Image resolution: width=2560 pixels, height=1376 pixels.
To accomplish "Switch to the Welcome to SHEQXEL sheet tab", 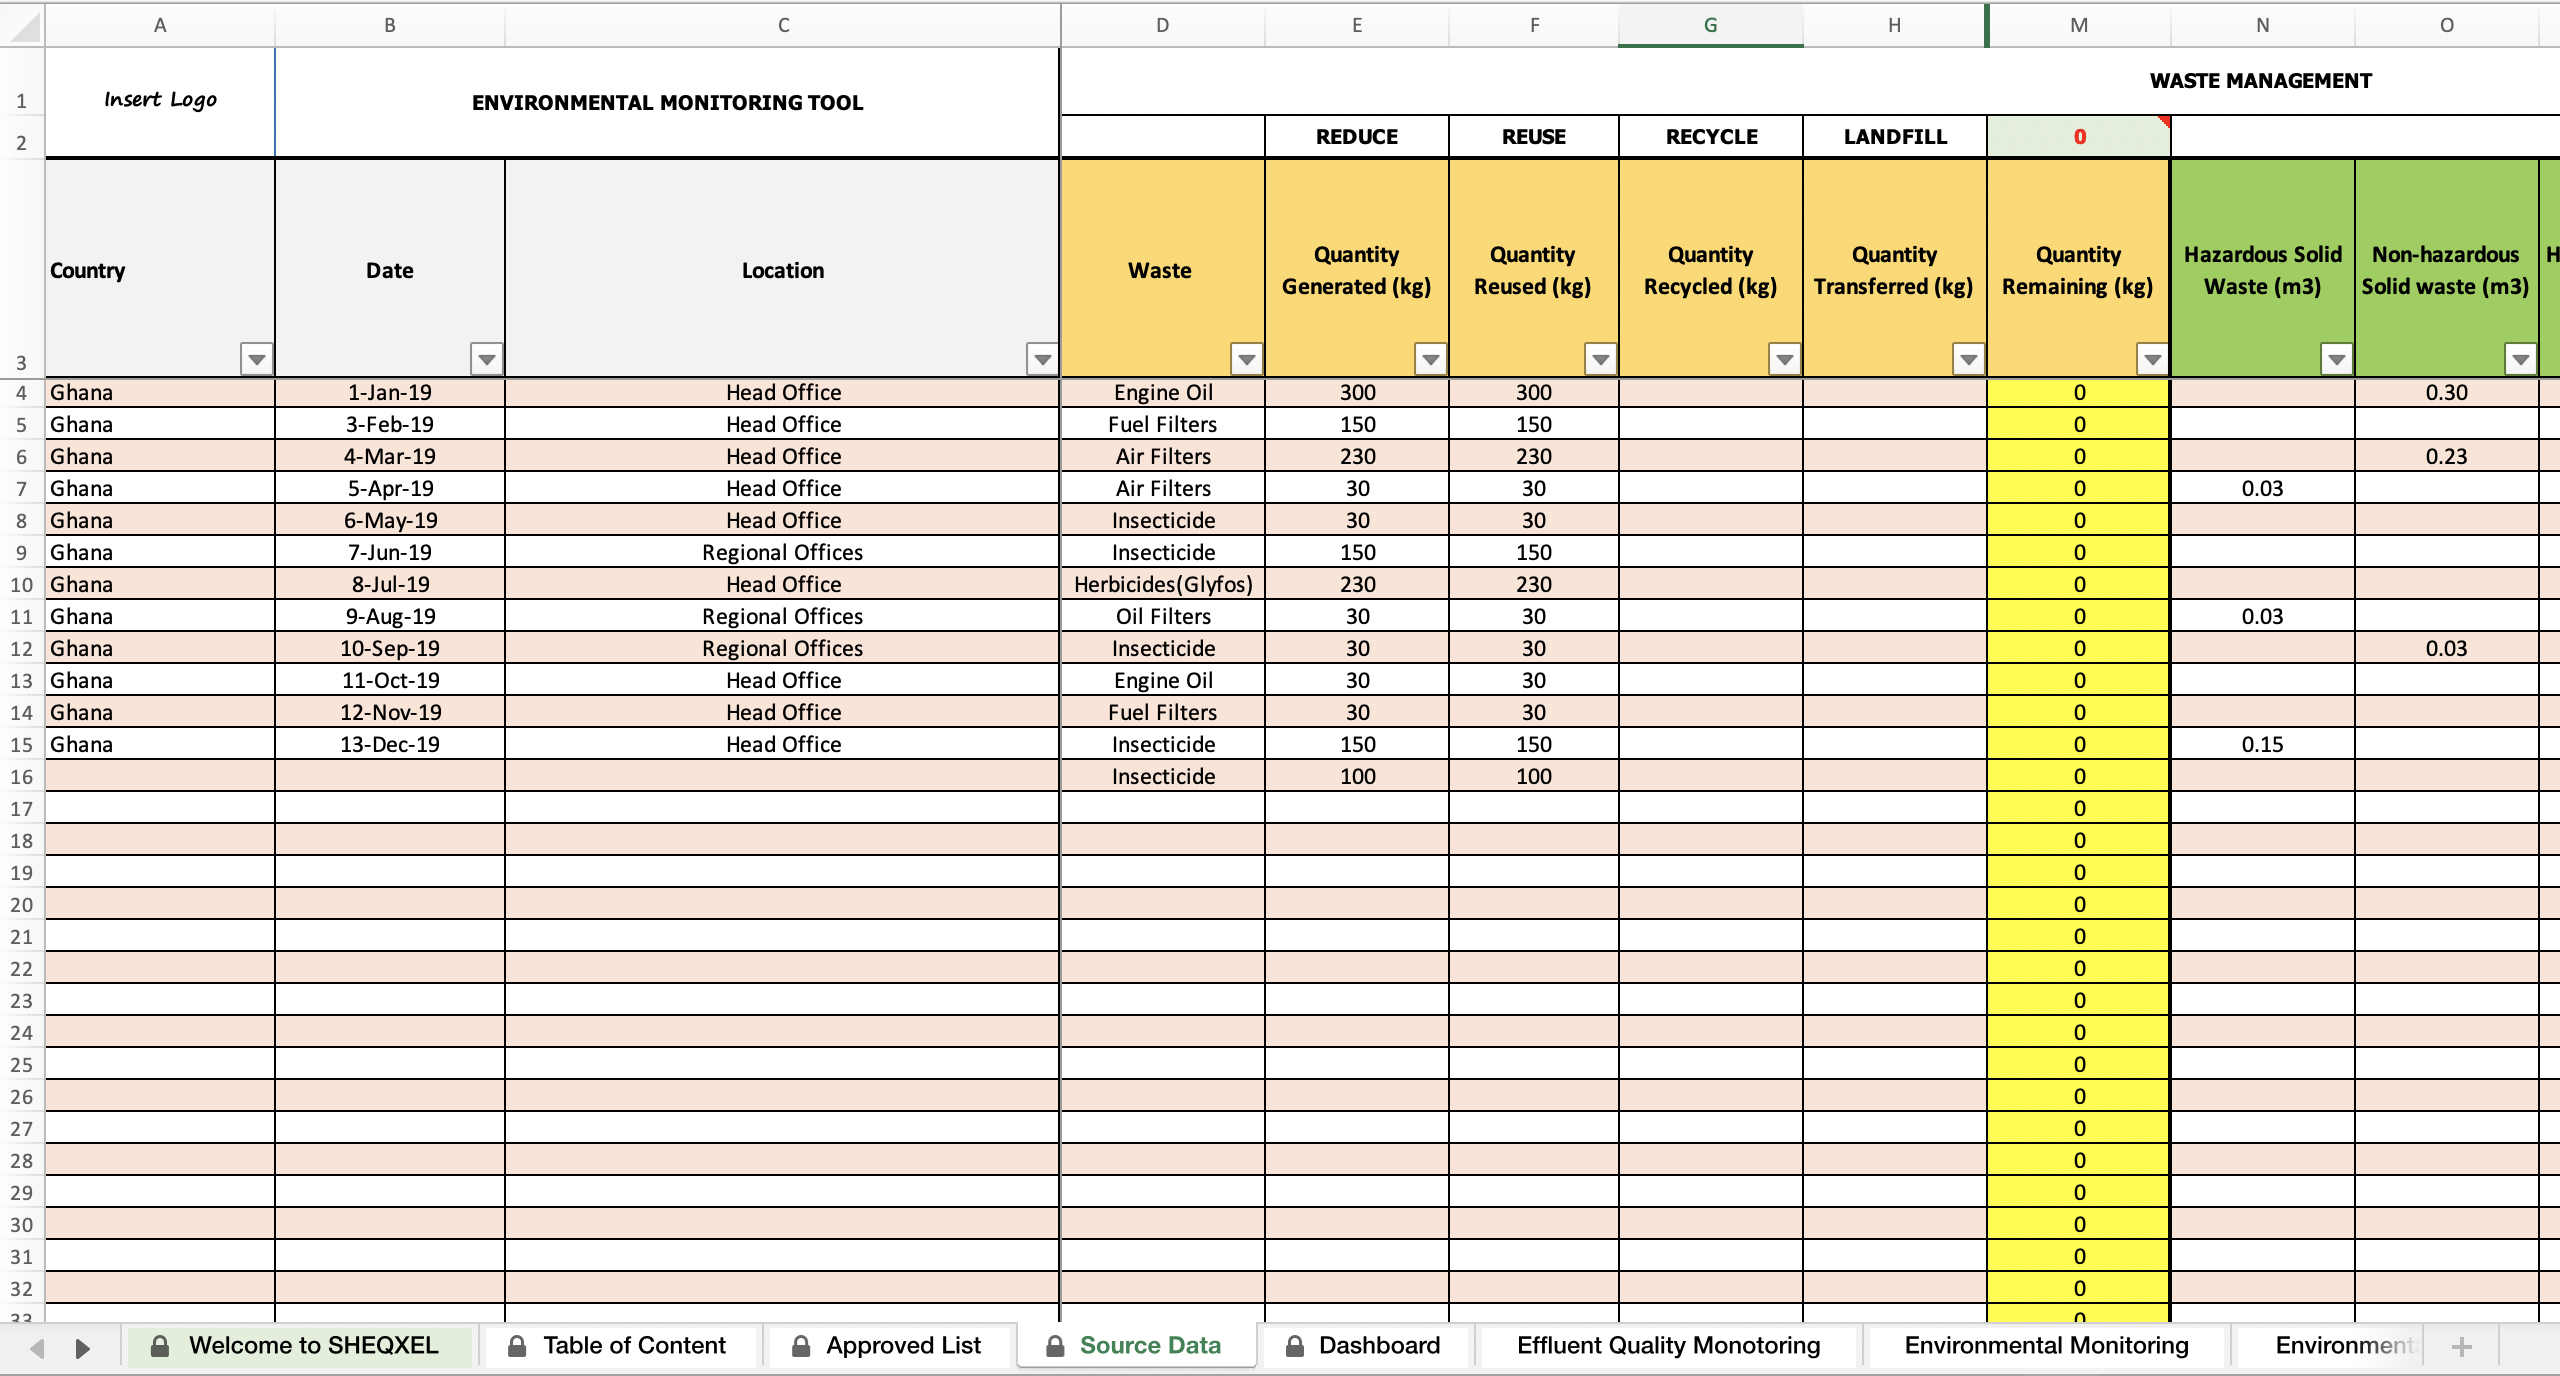I will pyautogui.click(x=297, y=1346).
